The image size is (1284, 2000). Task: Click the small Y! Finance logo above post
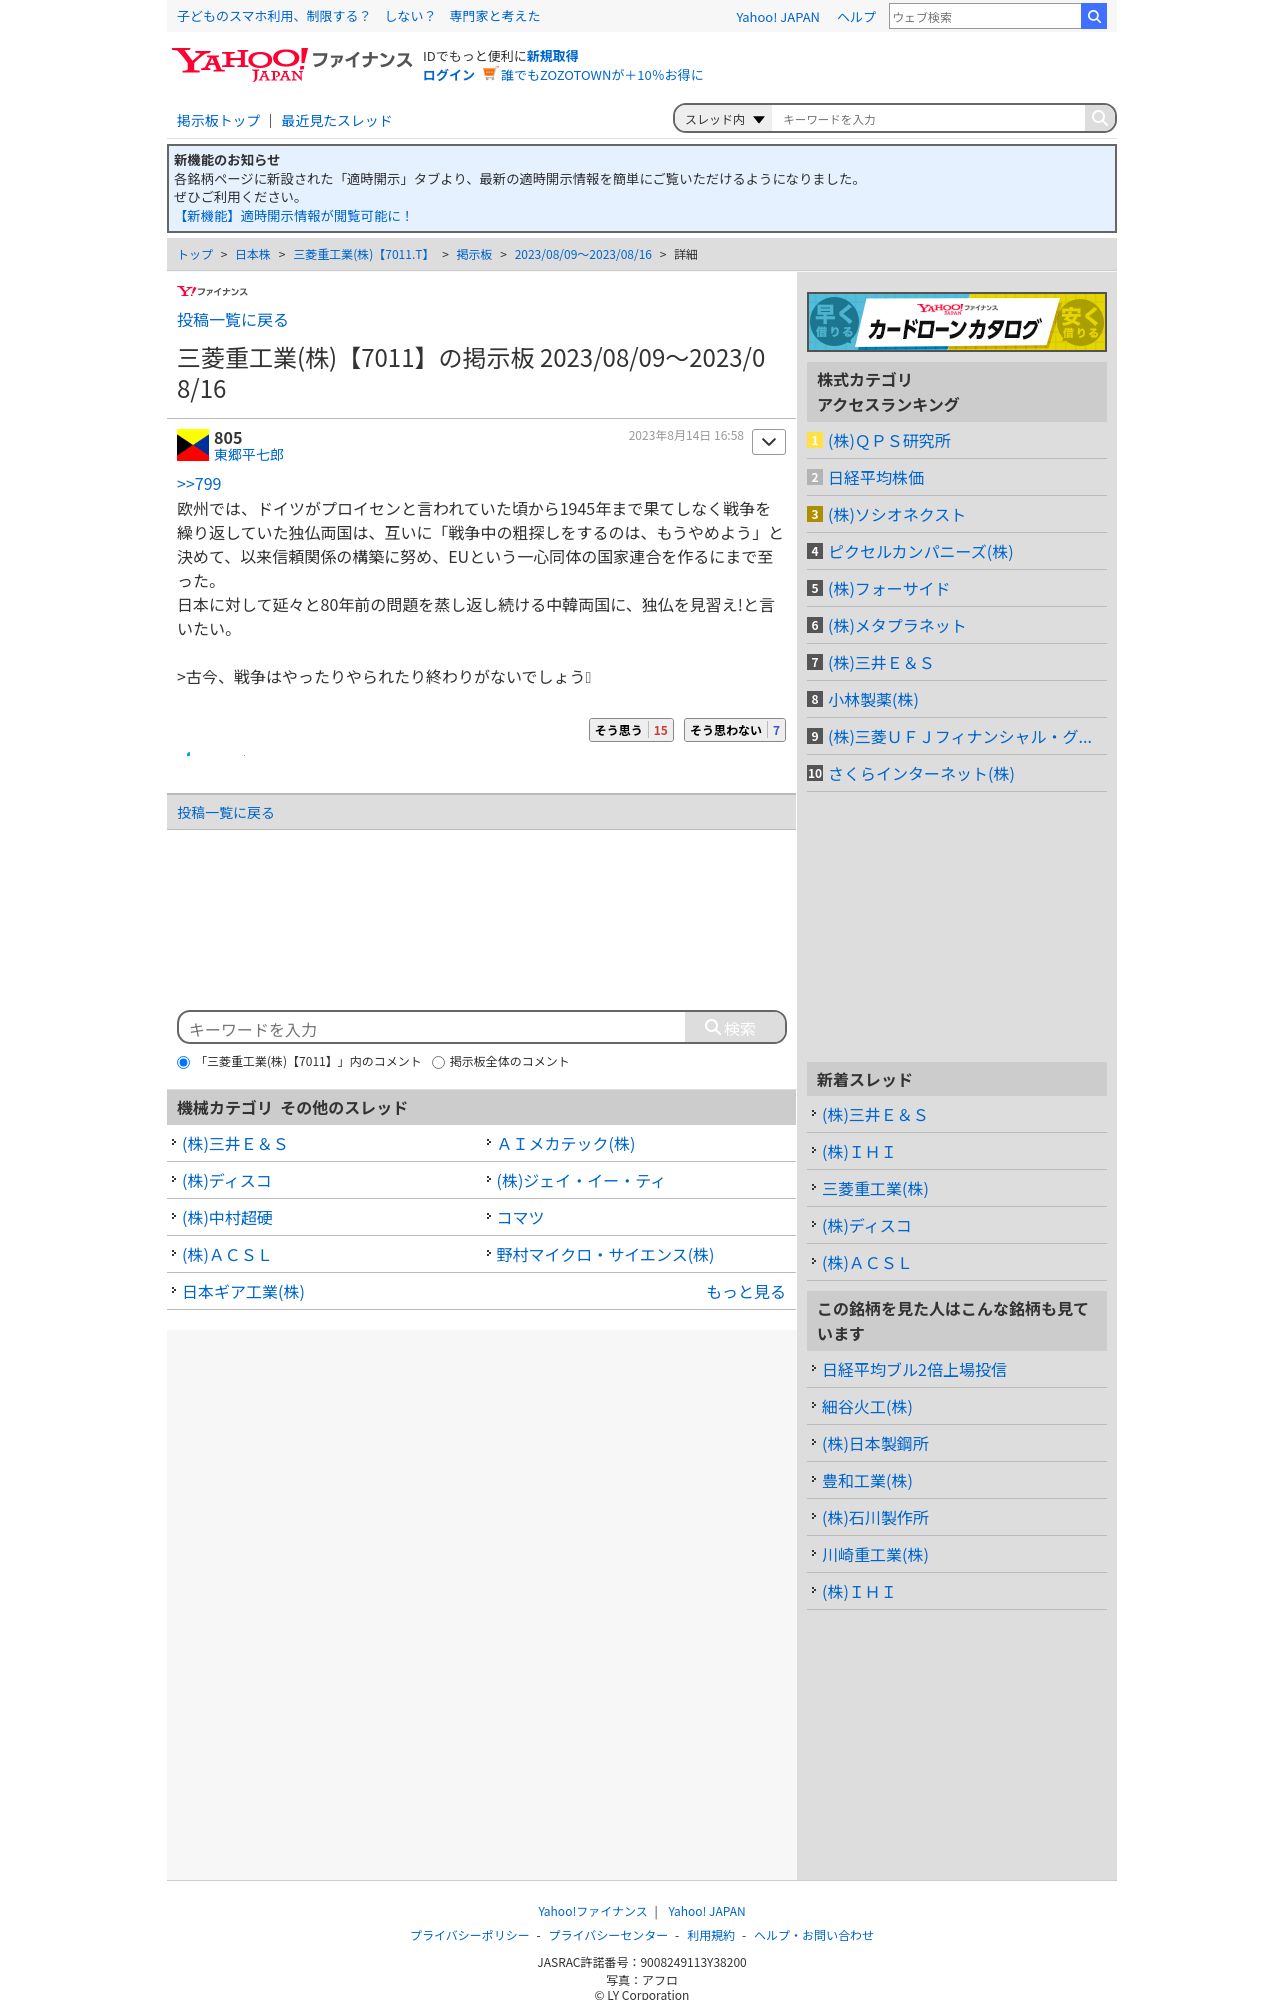pos(212,291)
